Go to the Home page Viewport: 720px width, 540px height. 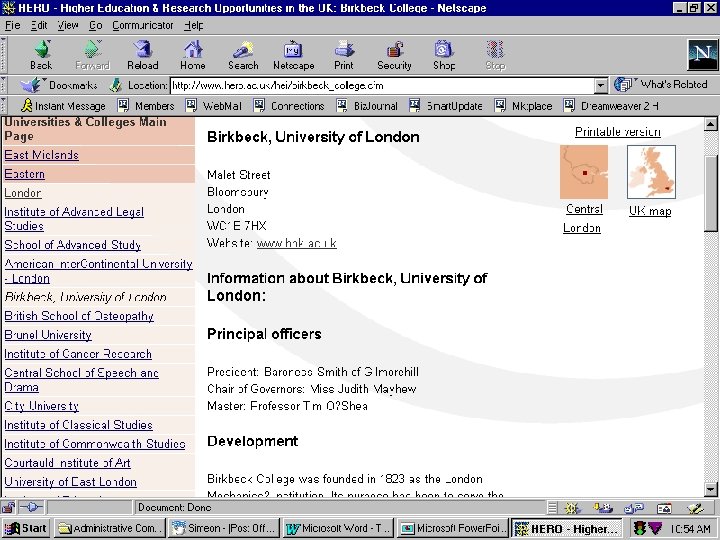click(x=193, y=55)
